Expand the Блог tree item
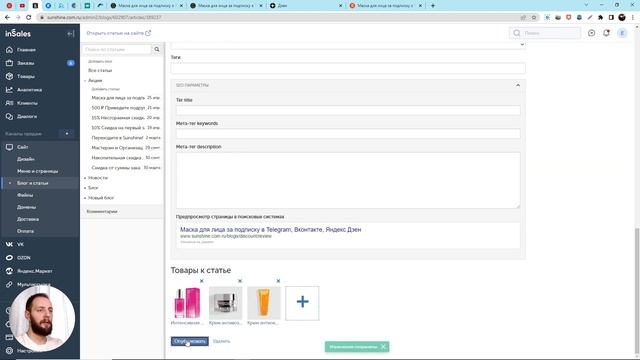640x360 pixels. coord(85,188)
